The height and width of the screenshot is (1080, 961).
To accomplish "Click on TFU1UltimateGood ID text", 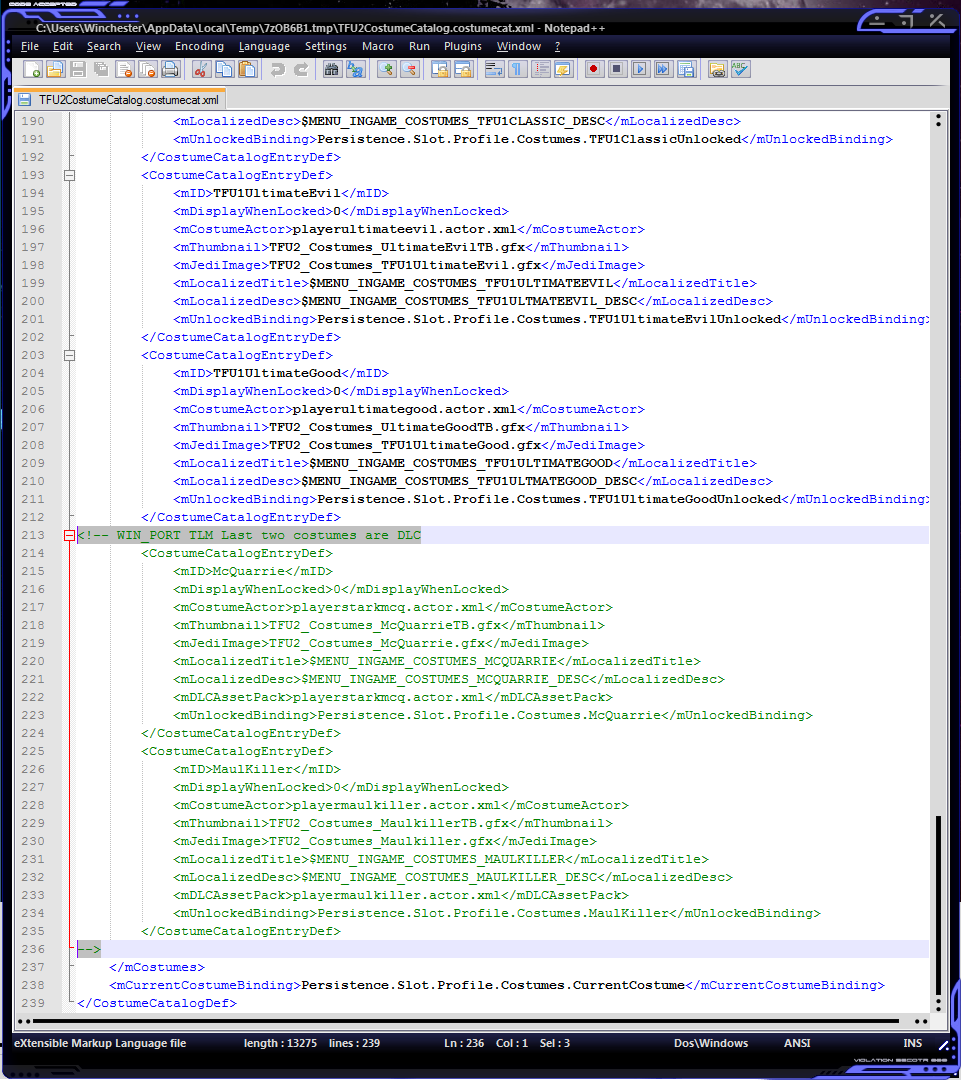I will tap(277, 373).
